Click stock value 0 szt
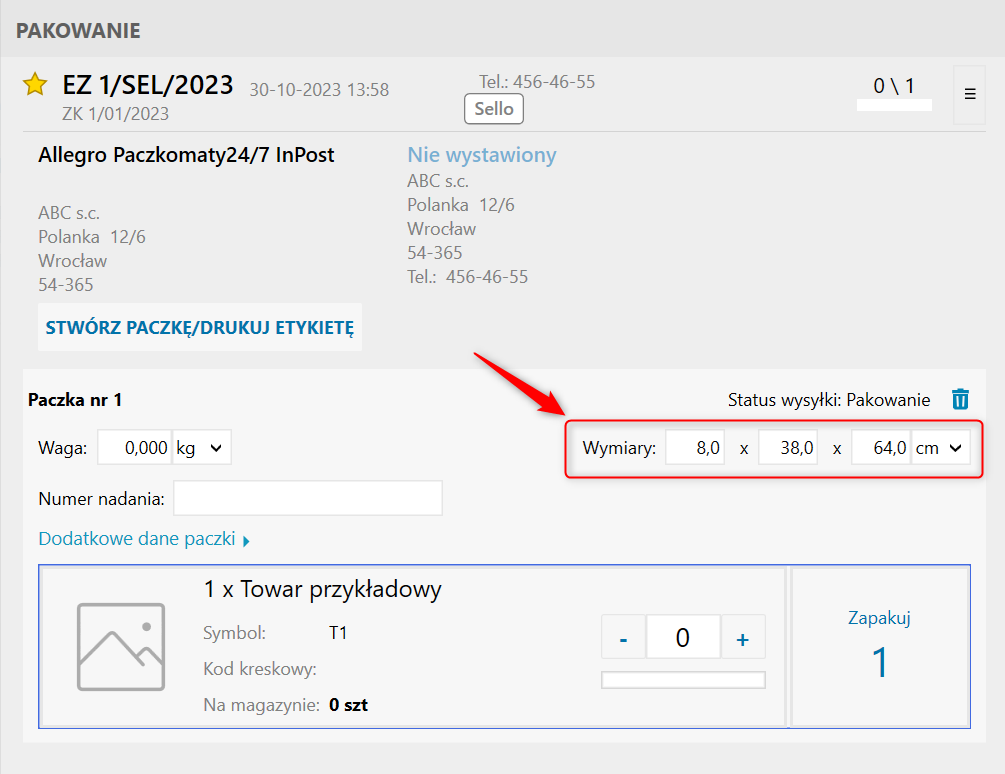1005x774 pixels. [348, 705]
